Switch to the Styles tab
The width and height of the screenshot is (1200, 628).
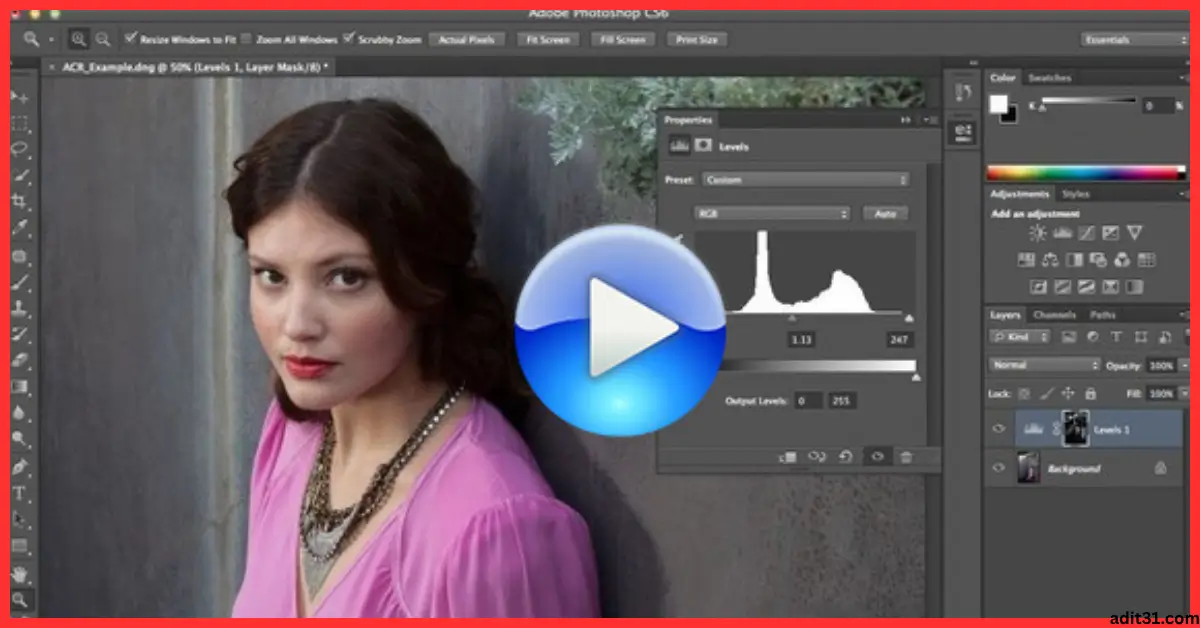coord(1075,193)
